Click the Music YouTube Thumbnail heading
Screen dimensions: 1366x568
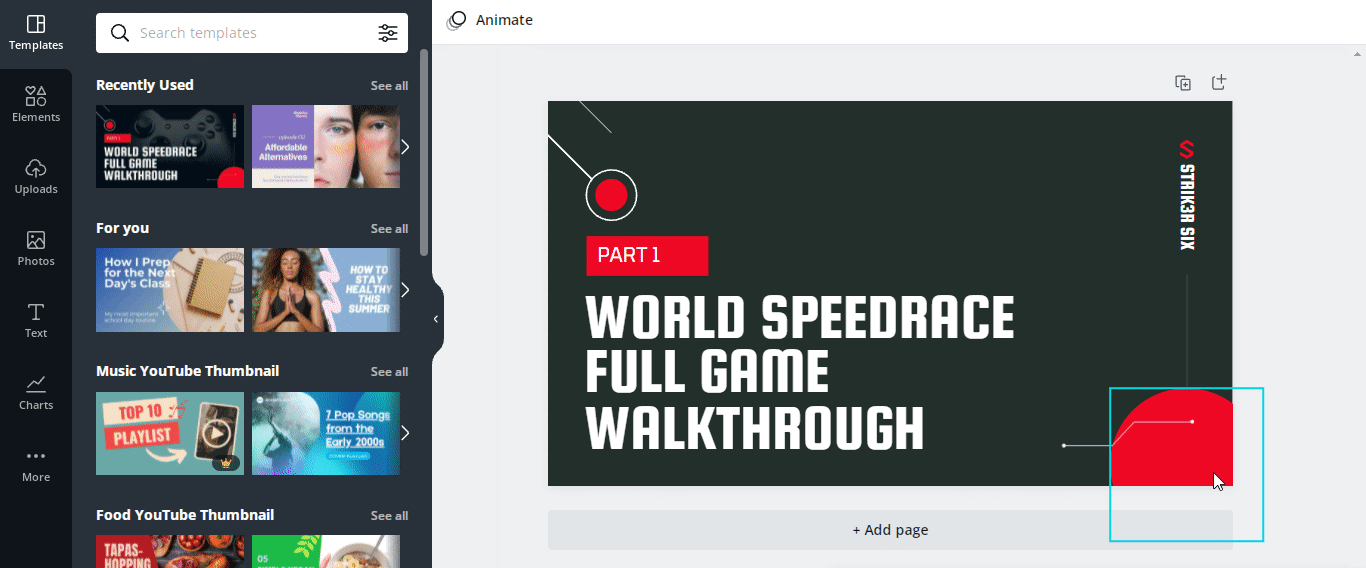click(188, 371)
